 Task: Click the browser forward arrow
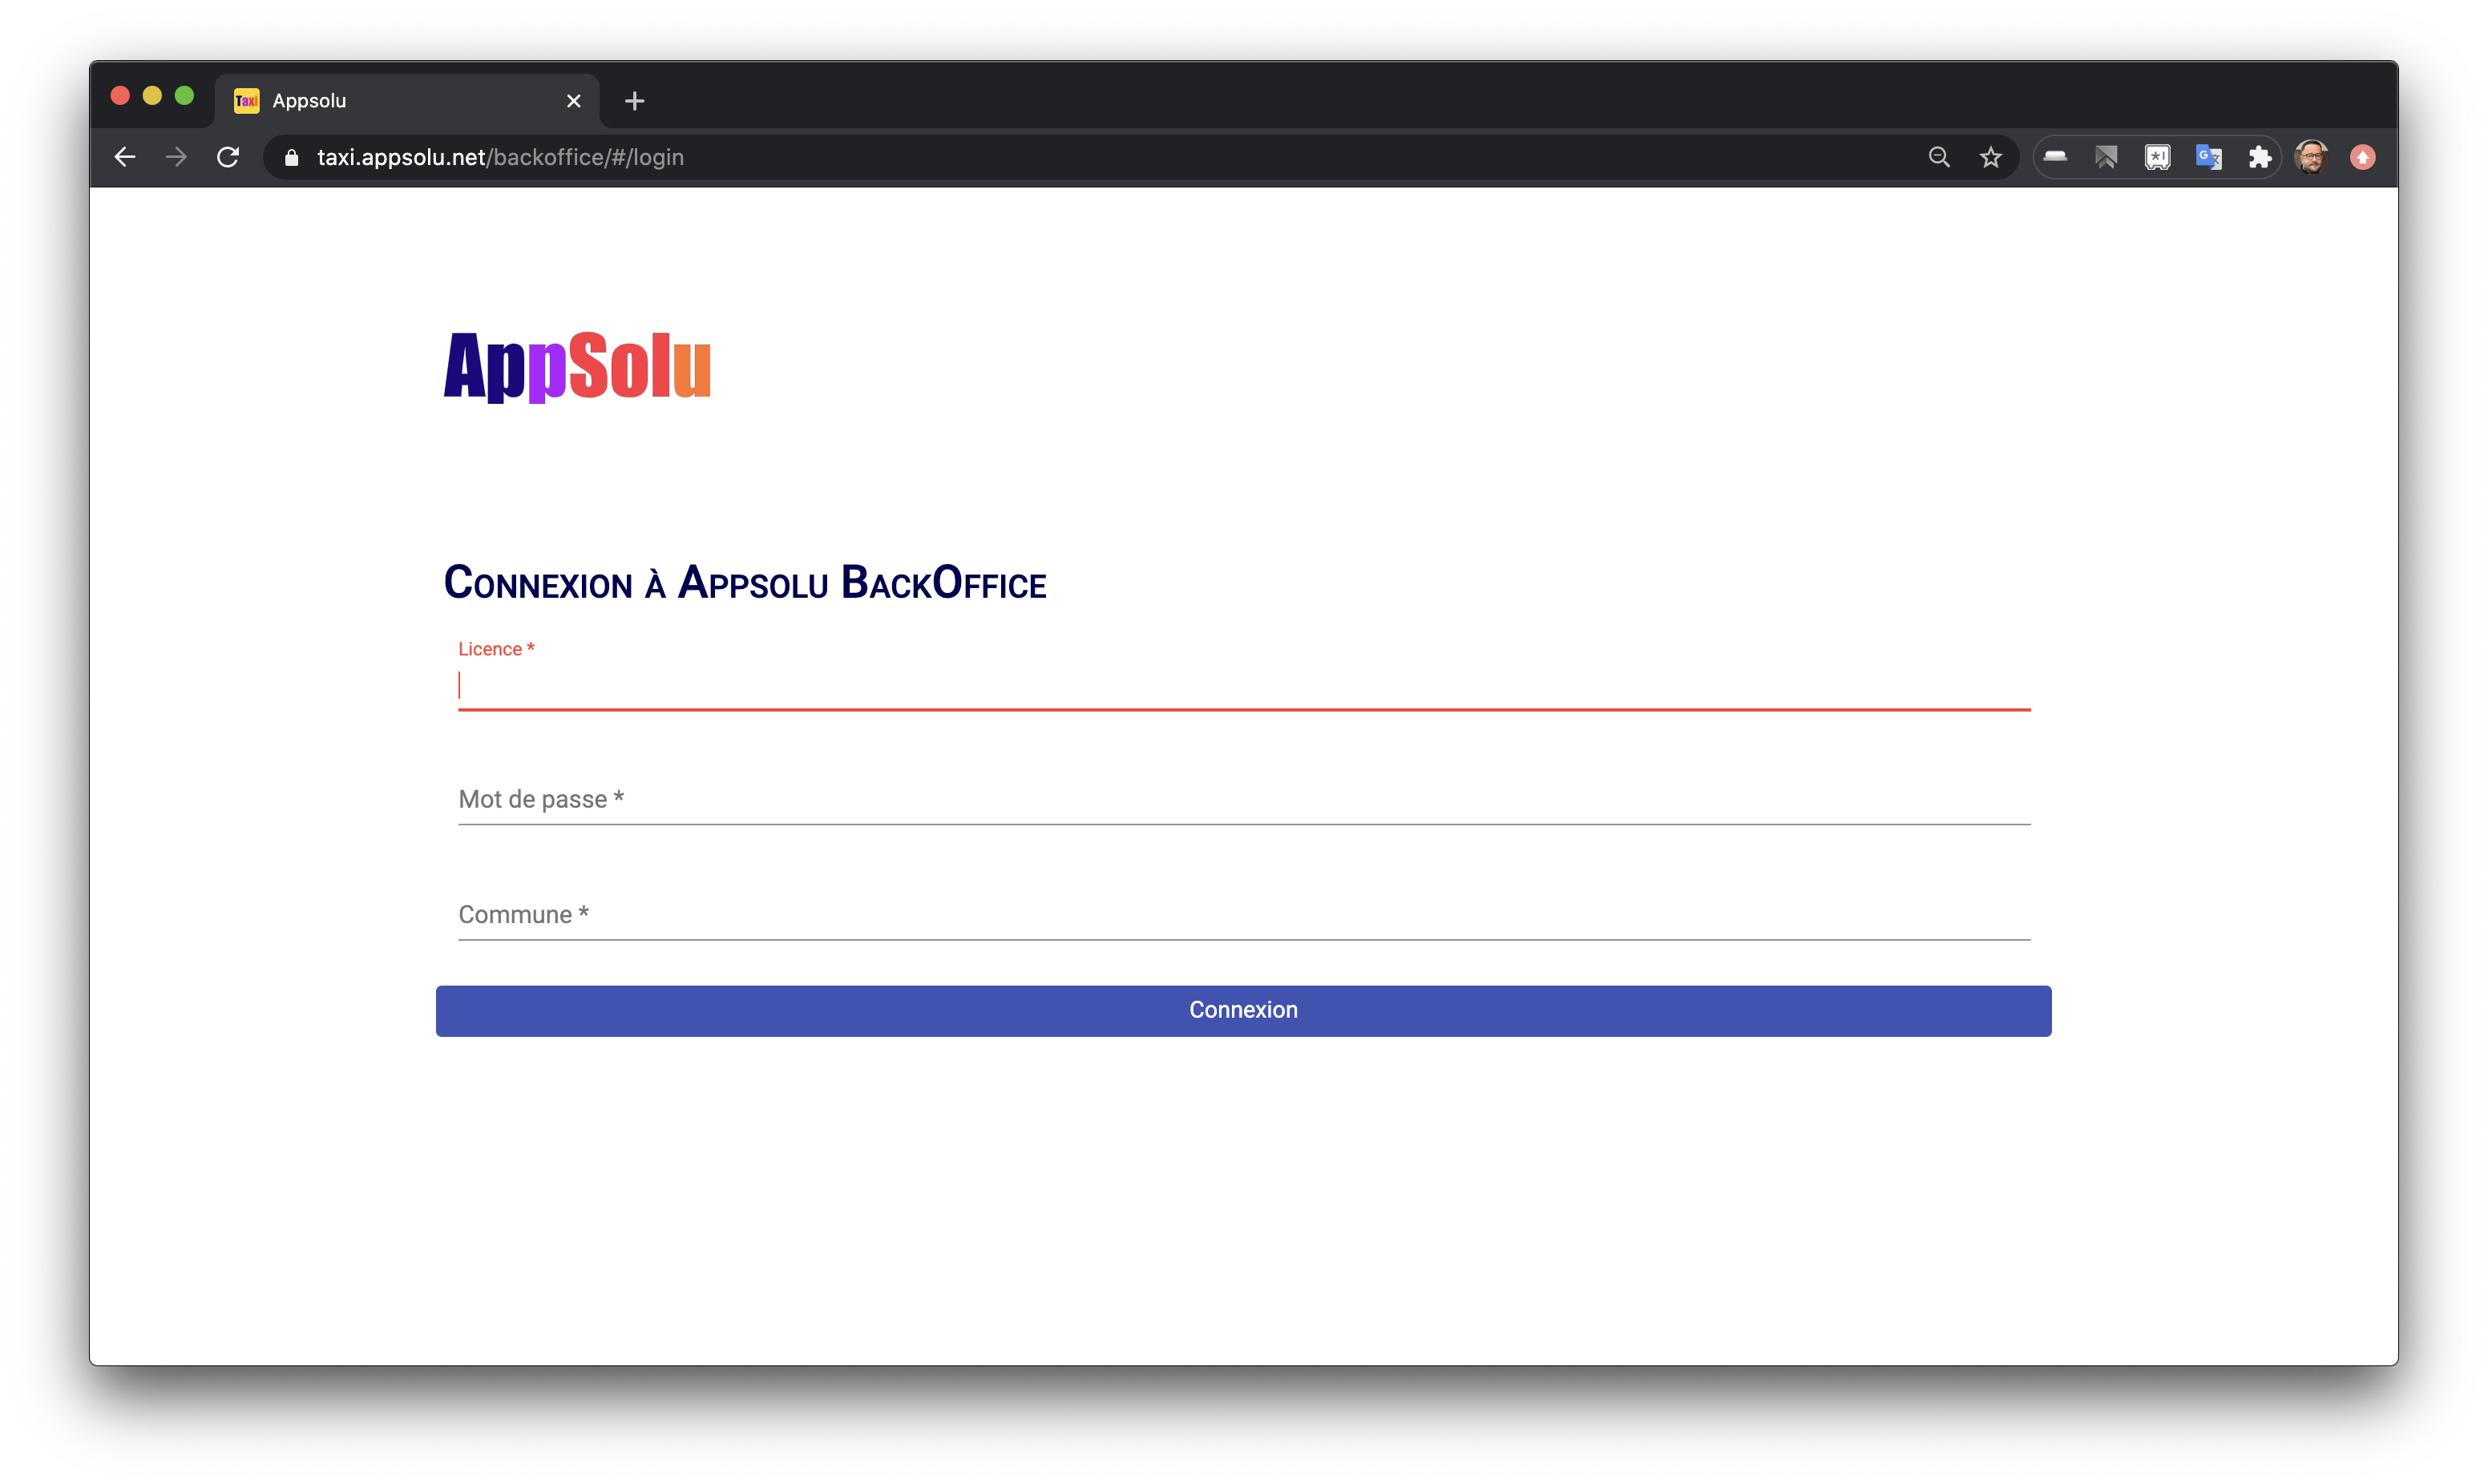(x=176, y=157)
